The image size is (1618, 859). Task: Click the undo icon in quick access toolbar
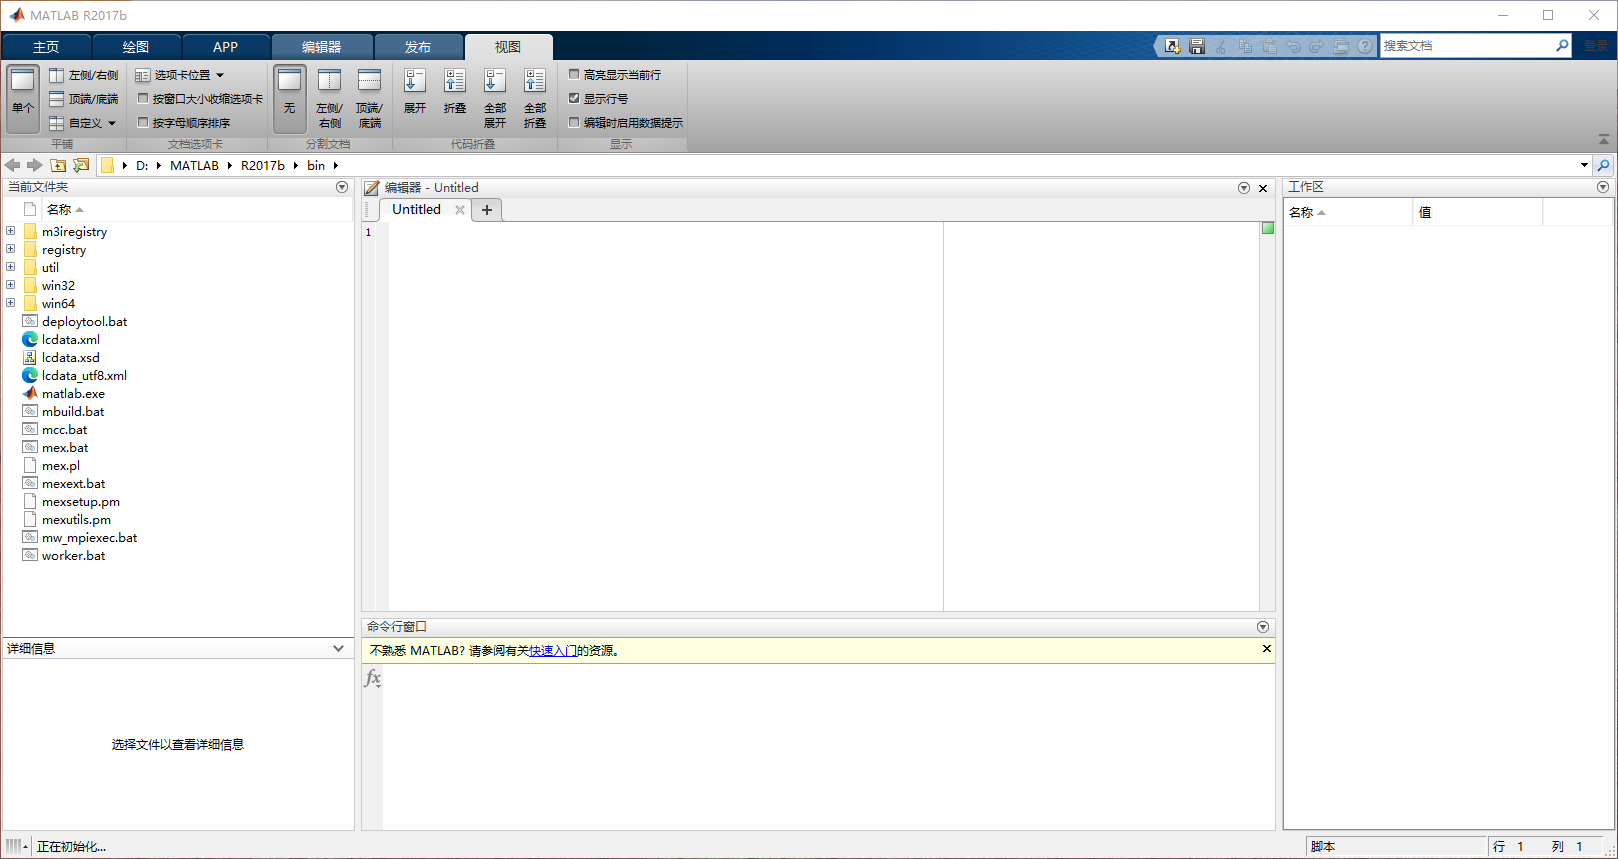[1293, 46]
